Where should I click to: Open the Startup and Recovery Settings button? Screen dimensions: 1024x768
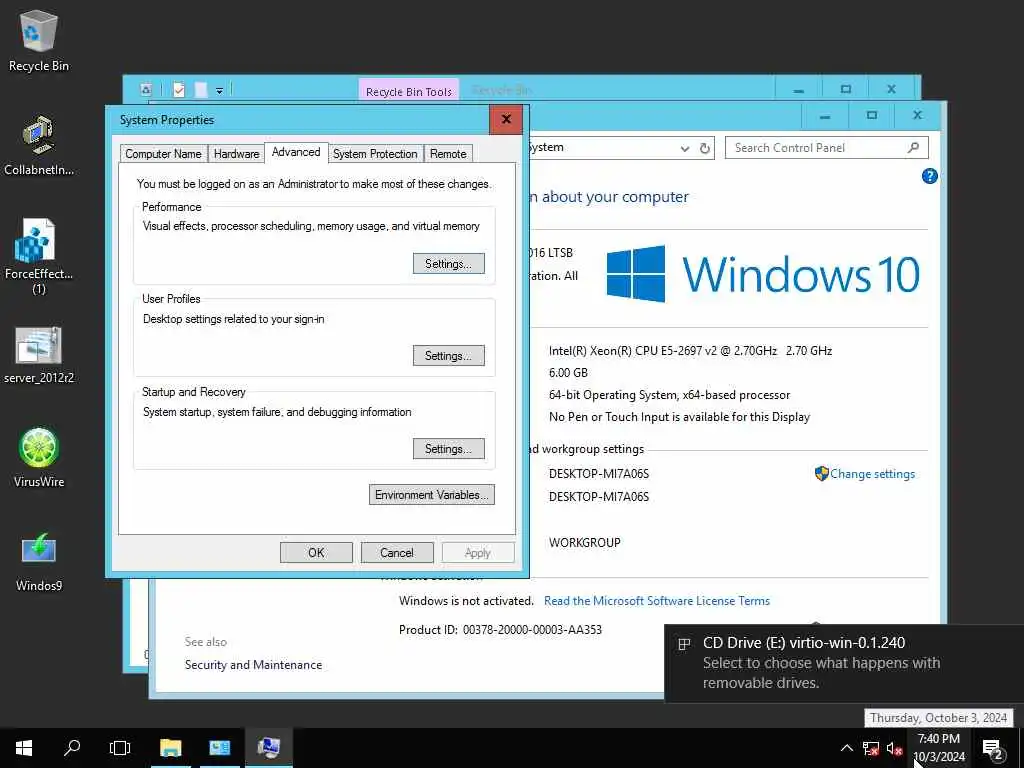(x=449, y=449)
